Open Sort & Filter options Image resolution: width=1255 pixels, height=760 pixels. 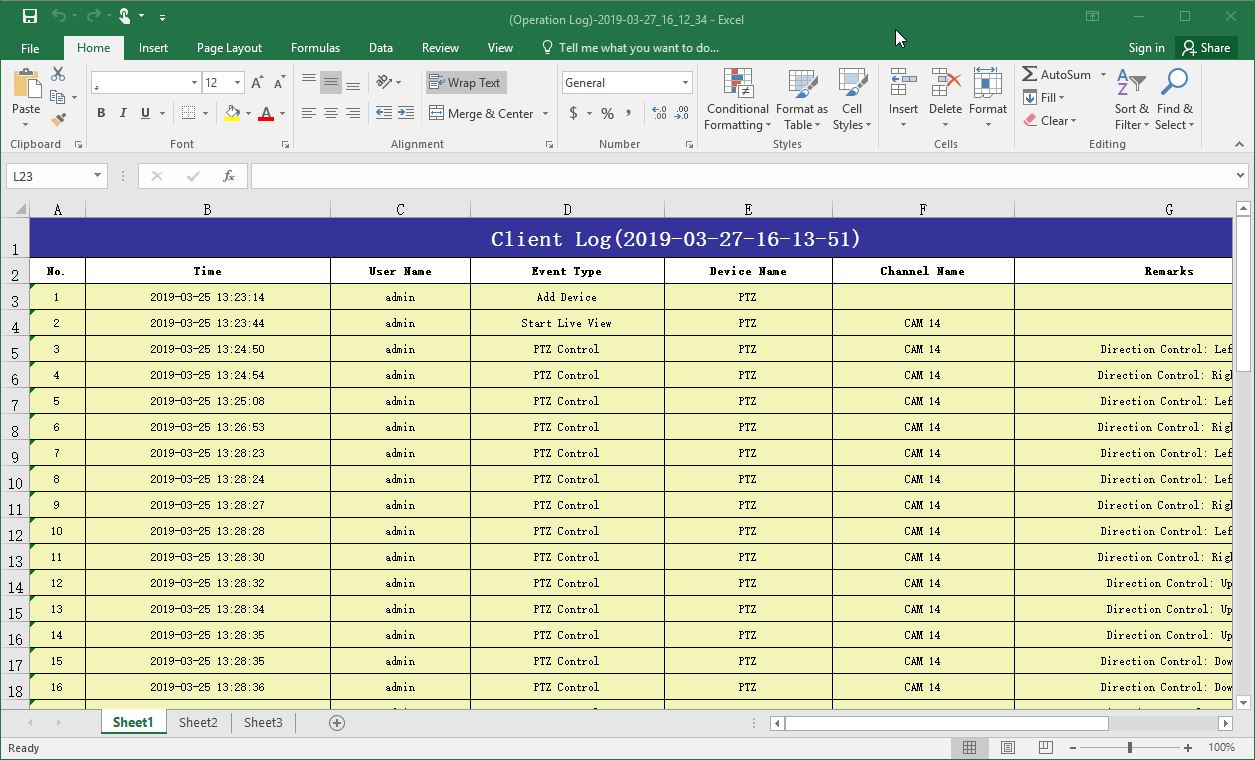click(x=1130, y=99)
